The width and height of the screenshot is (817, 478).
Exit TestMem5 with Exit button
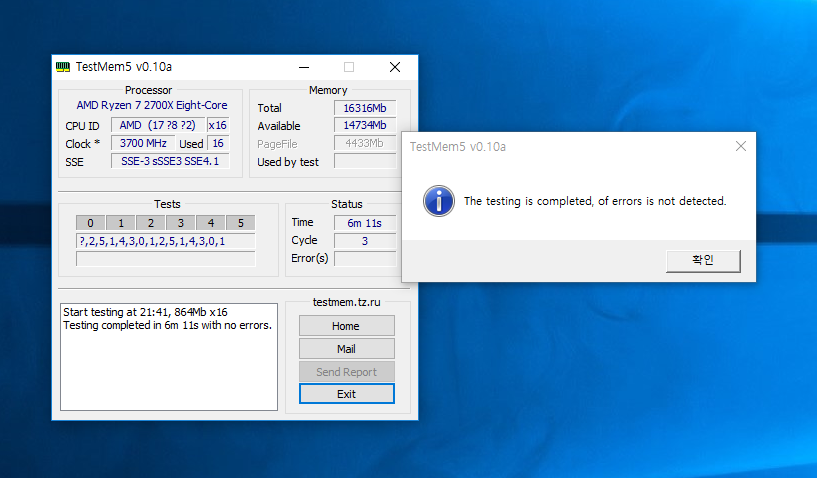click(x=346, y=394)
